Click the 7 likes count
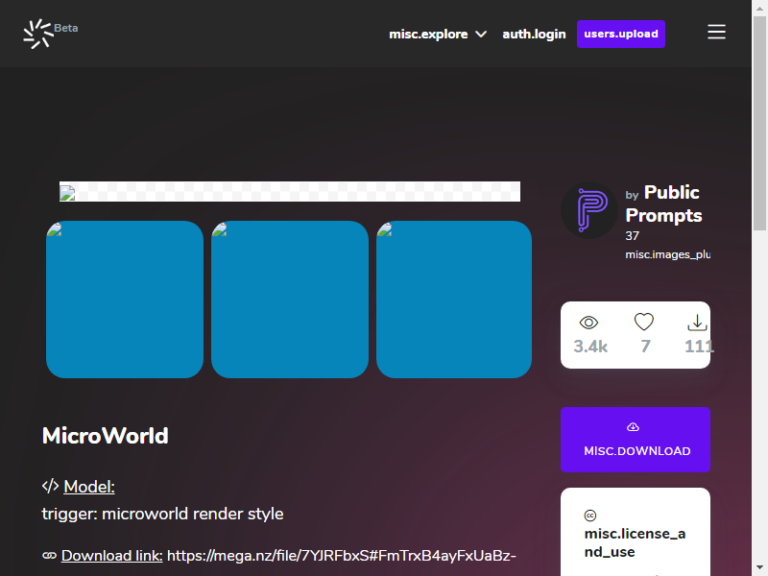This screenshot has width=768, height=576. (x=646, y=346)
